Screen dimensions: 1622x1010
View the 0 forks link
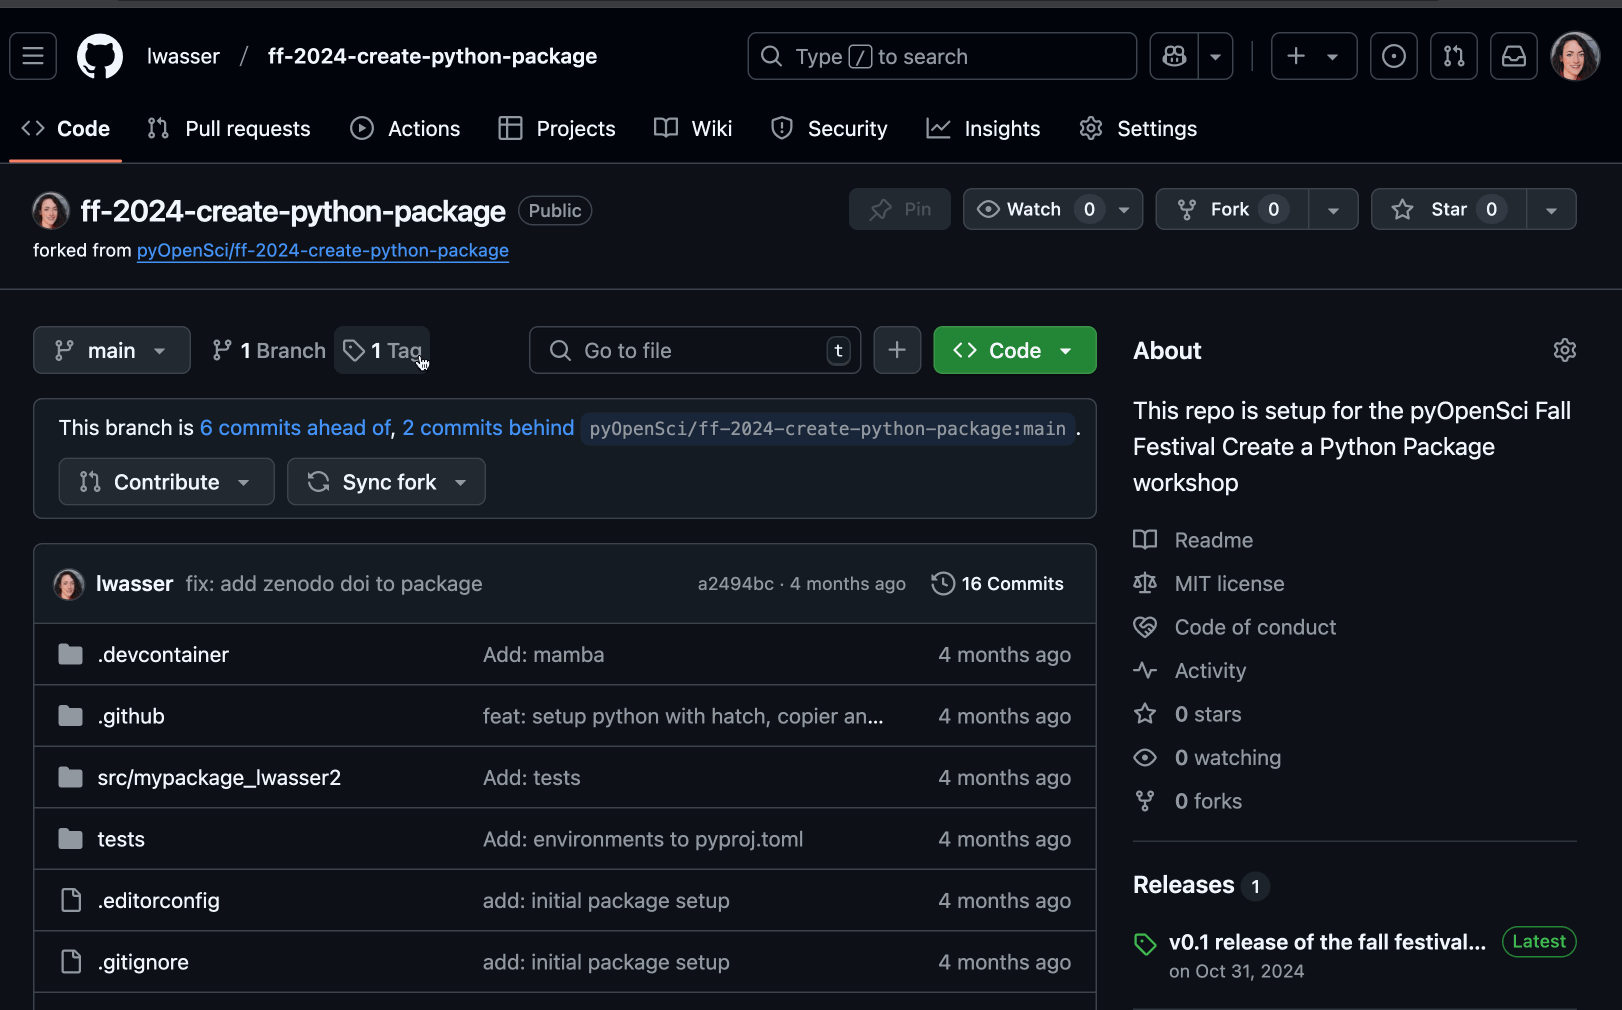tap(1188, 801)
